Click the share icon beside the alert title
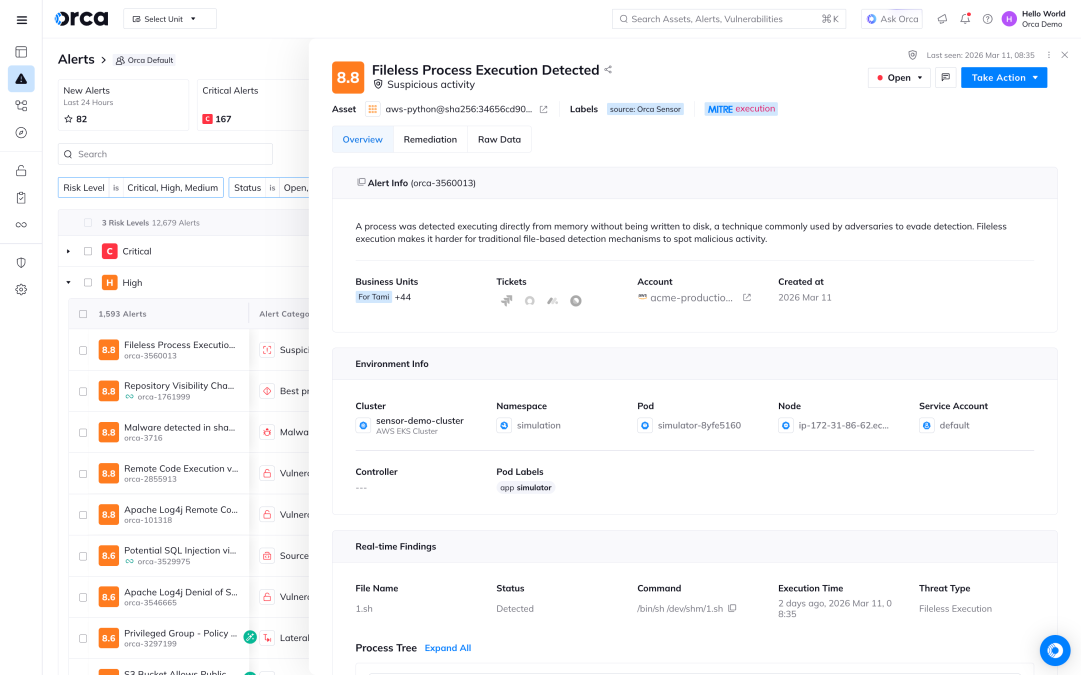This screenshot has height=675, width=1081. tap(608, 70)
